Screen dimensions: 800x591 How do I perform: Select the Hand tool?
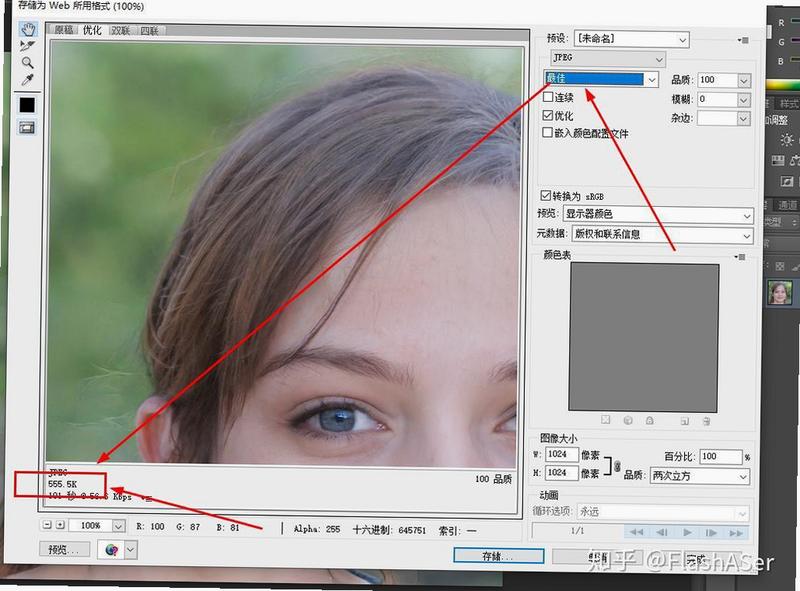(28, 29)
